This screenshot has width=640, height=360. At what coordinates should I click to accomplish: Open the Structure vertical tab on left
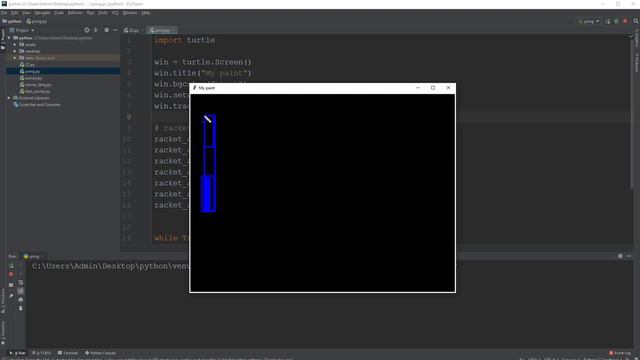pyautogui.click(x=3, y=302)
